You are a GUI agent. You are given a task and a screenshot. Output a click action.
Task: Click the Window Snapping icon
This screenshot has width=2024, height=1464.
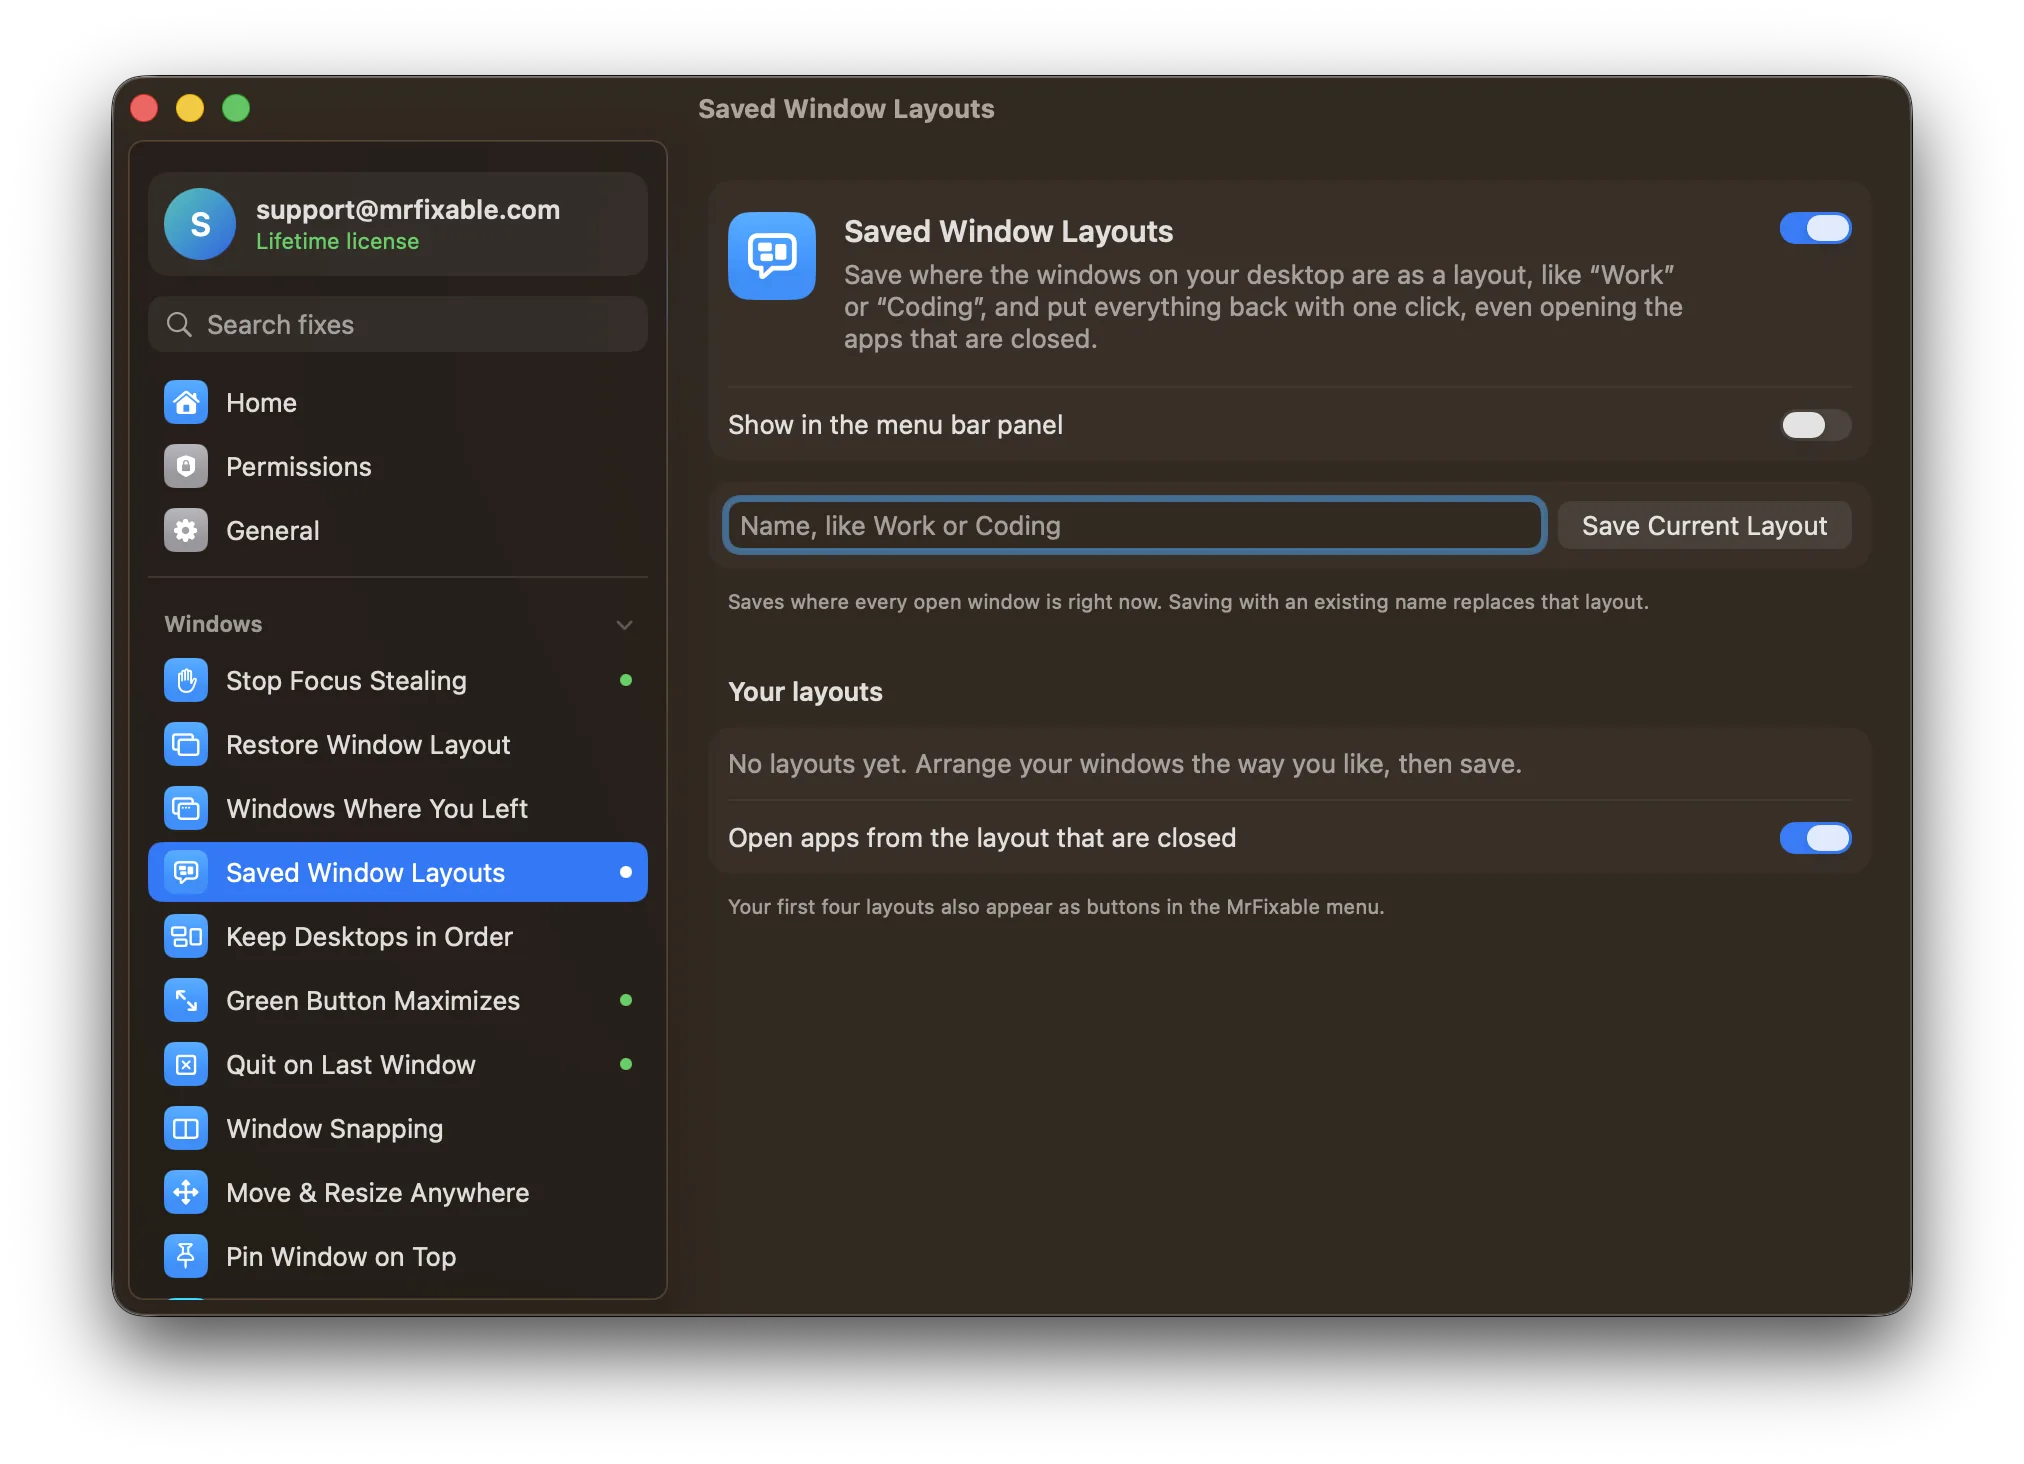coord(186,1129)
